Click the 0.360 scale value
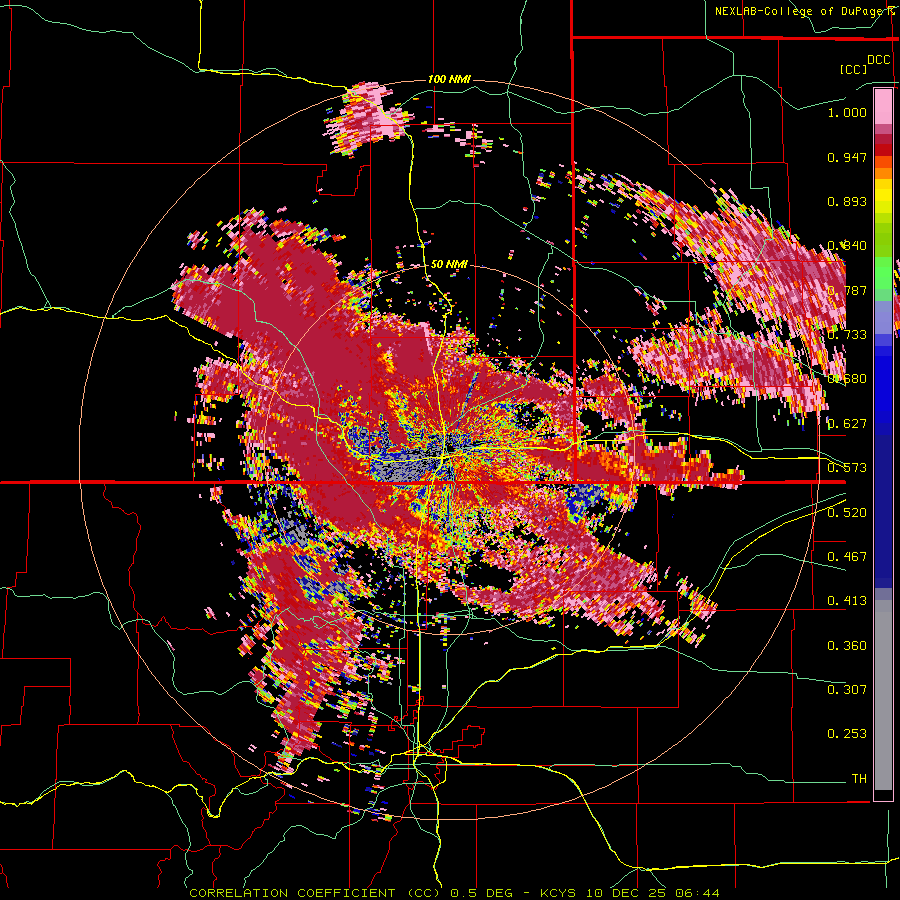This screenshot has height=900, width=900. click(847, 646)
